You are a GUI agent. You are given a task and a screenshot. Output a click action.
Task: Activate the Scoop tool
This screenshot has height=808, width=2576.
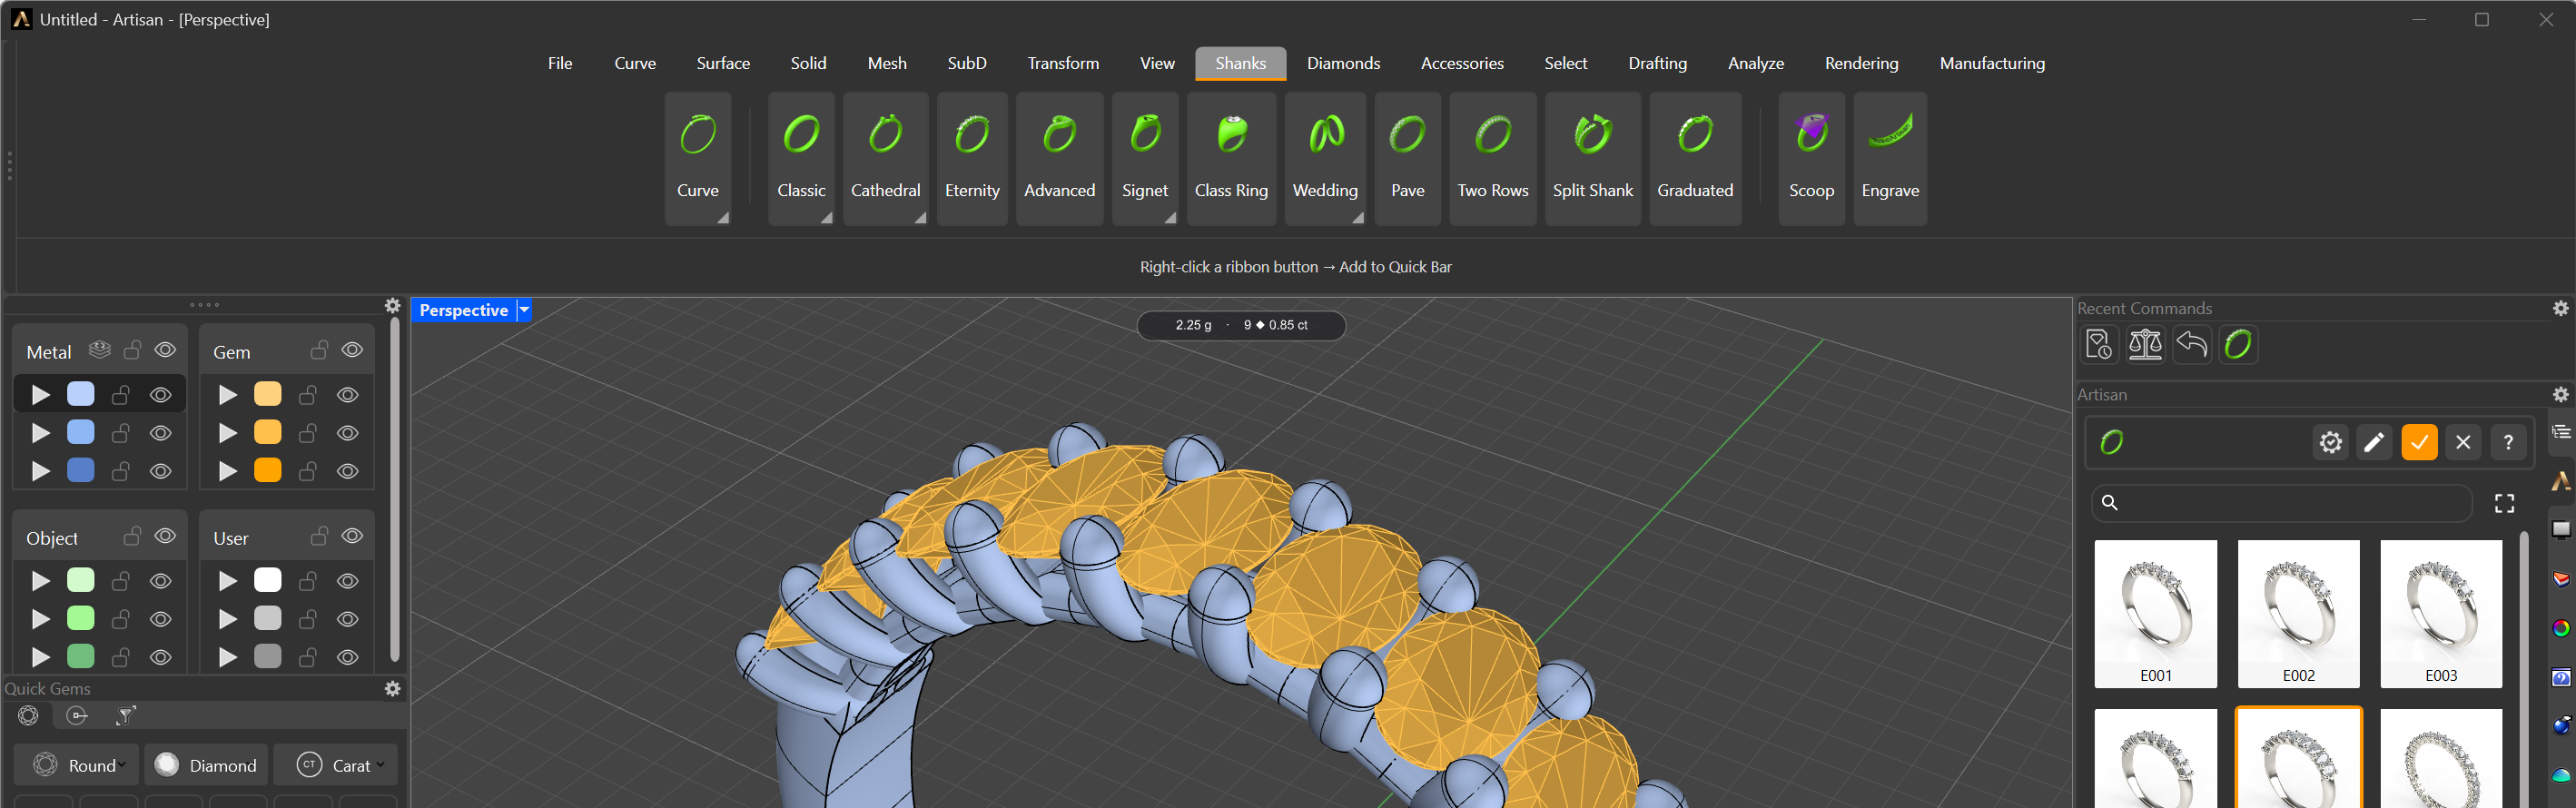pos(1811,158)
